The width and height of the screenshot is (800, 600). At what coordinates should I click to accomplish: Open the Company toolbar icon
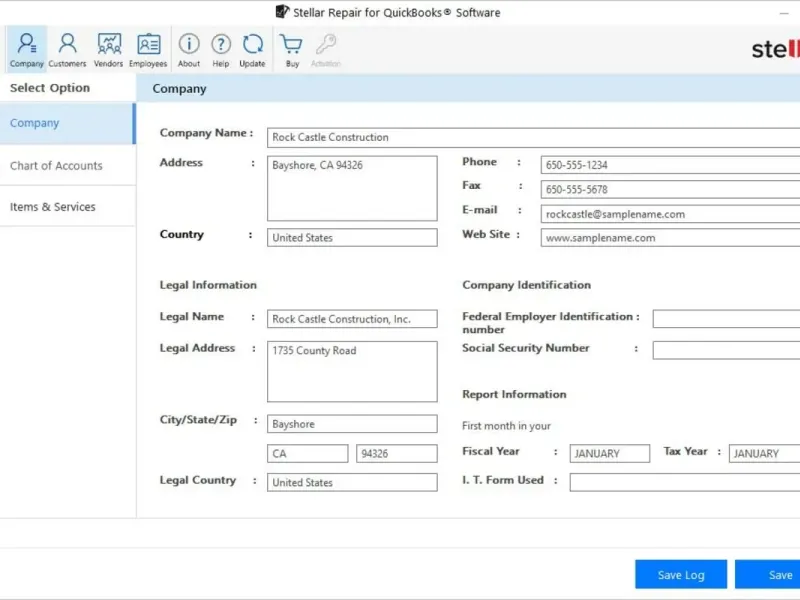26,49
